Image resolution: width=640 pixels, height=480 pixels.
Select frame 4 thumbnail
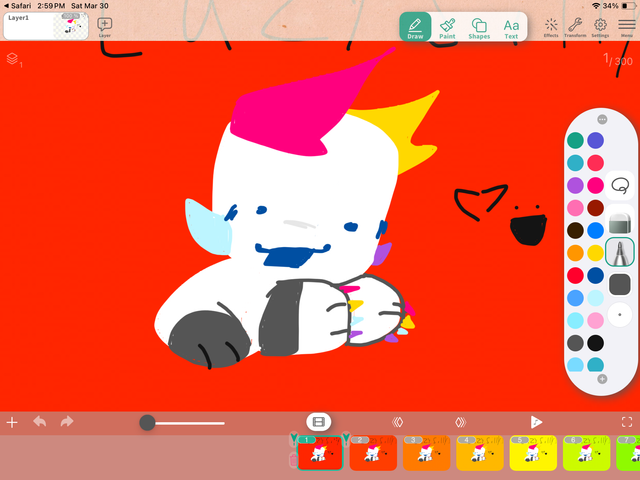point(480,453)
